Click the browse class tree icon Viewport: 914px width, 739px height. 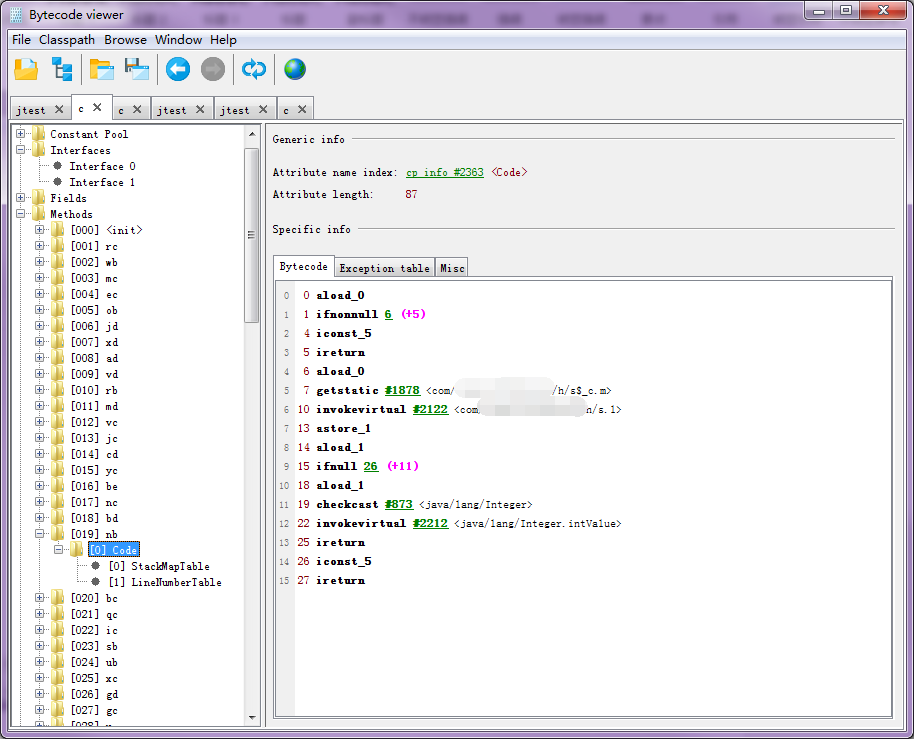coord(62,69)
